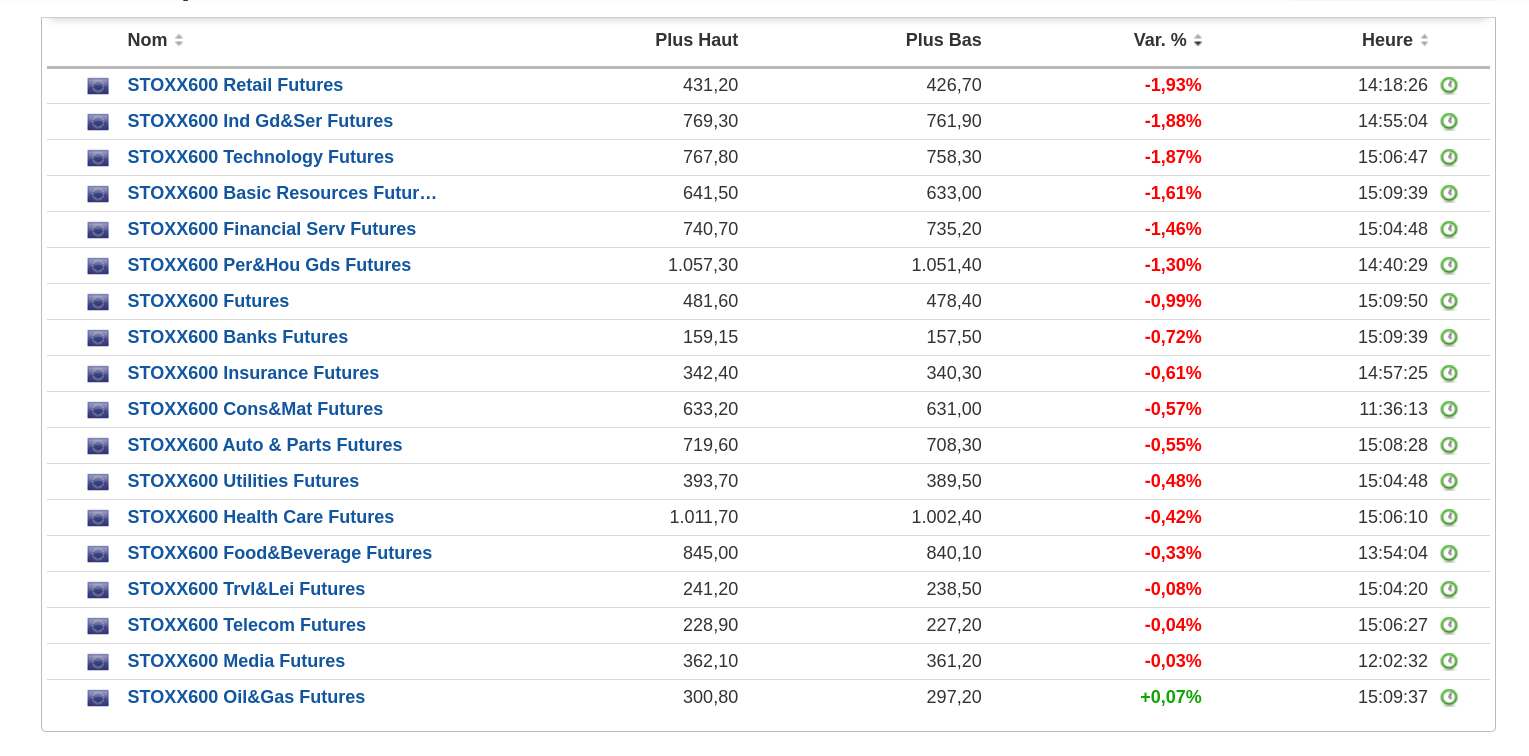Click the clock icon for STOXX600 Retail Futures

pos(1448,86)
